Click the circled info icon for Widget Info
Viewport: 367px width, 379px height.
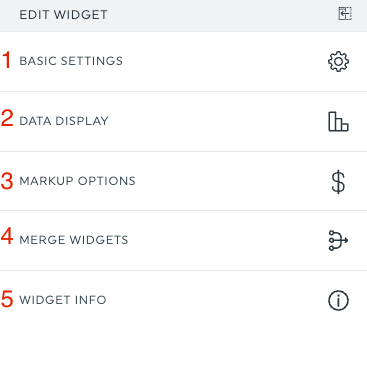[338, 300]
